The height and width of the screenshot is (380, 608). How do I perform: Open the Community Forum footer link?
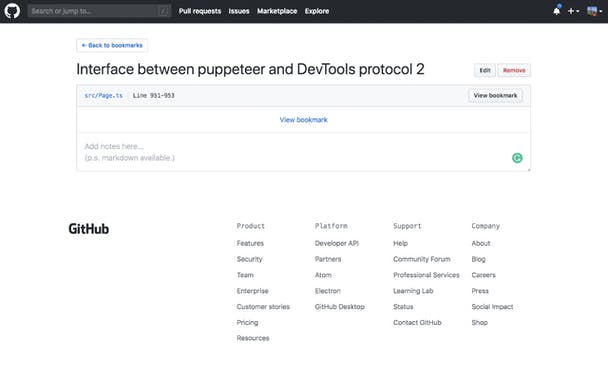point(421,259)
